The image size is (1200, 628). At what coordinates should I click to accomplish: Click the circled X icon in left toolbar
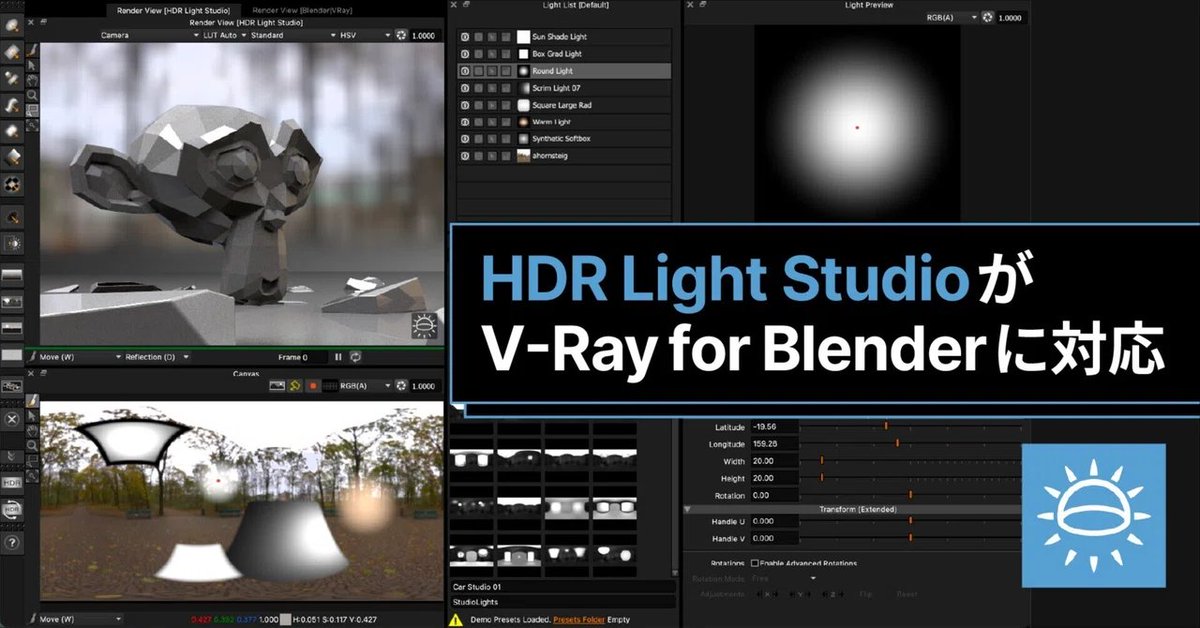pos(12,419)
